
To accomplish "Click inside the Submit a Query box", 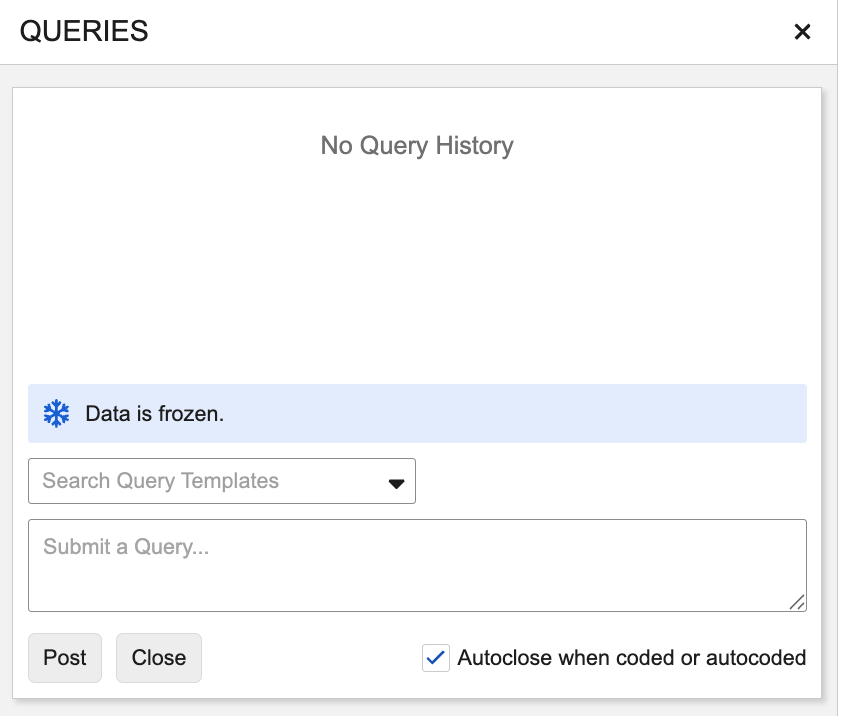I will tap(417, 575).
